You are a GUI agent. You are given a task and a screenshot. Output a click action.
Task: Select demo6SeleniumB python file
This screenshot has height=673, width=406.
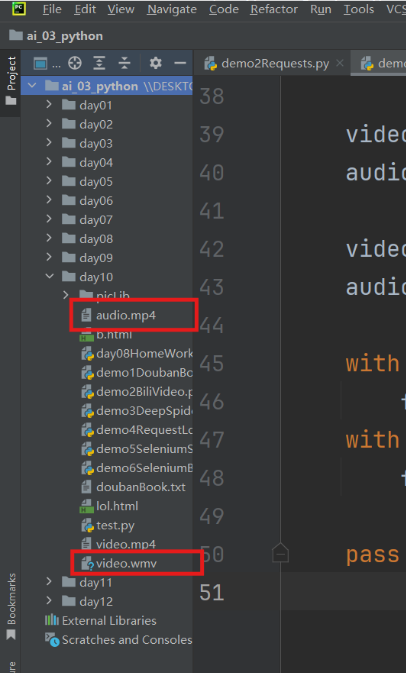coord(145,468)
